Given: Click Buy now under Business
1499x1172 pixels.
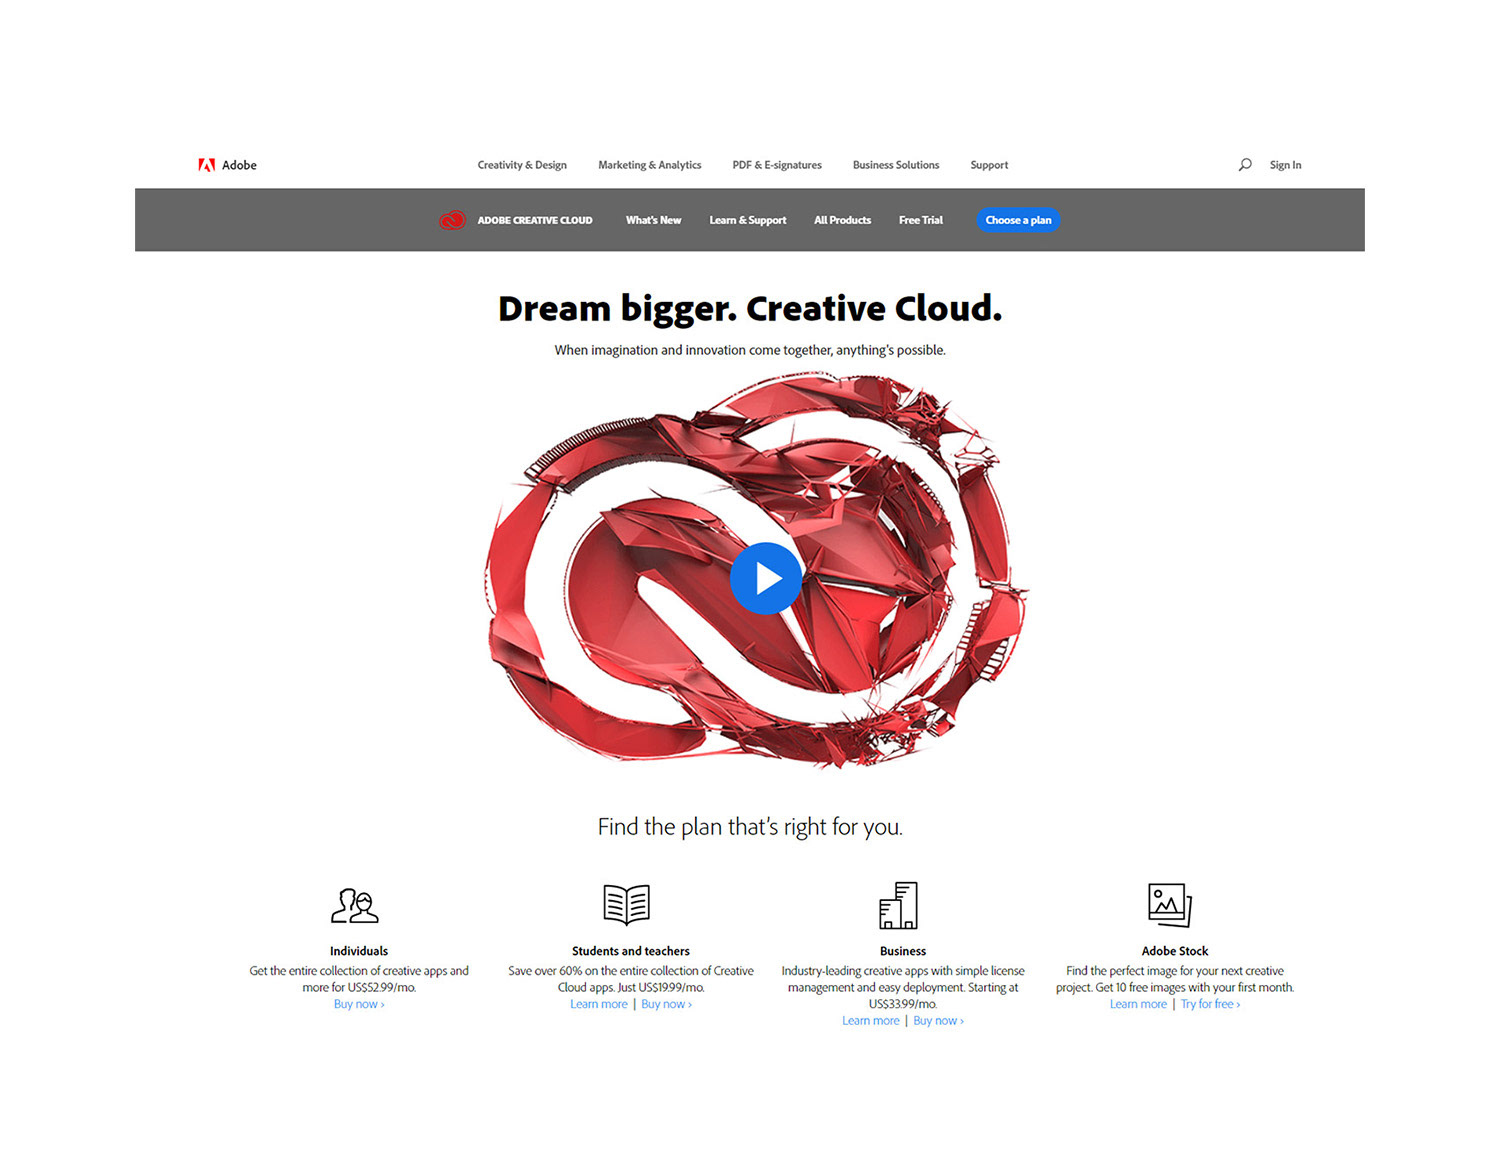Looking at the screenshot, I should 939,1021.
